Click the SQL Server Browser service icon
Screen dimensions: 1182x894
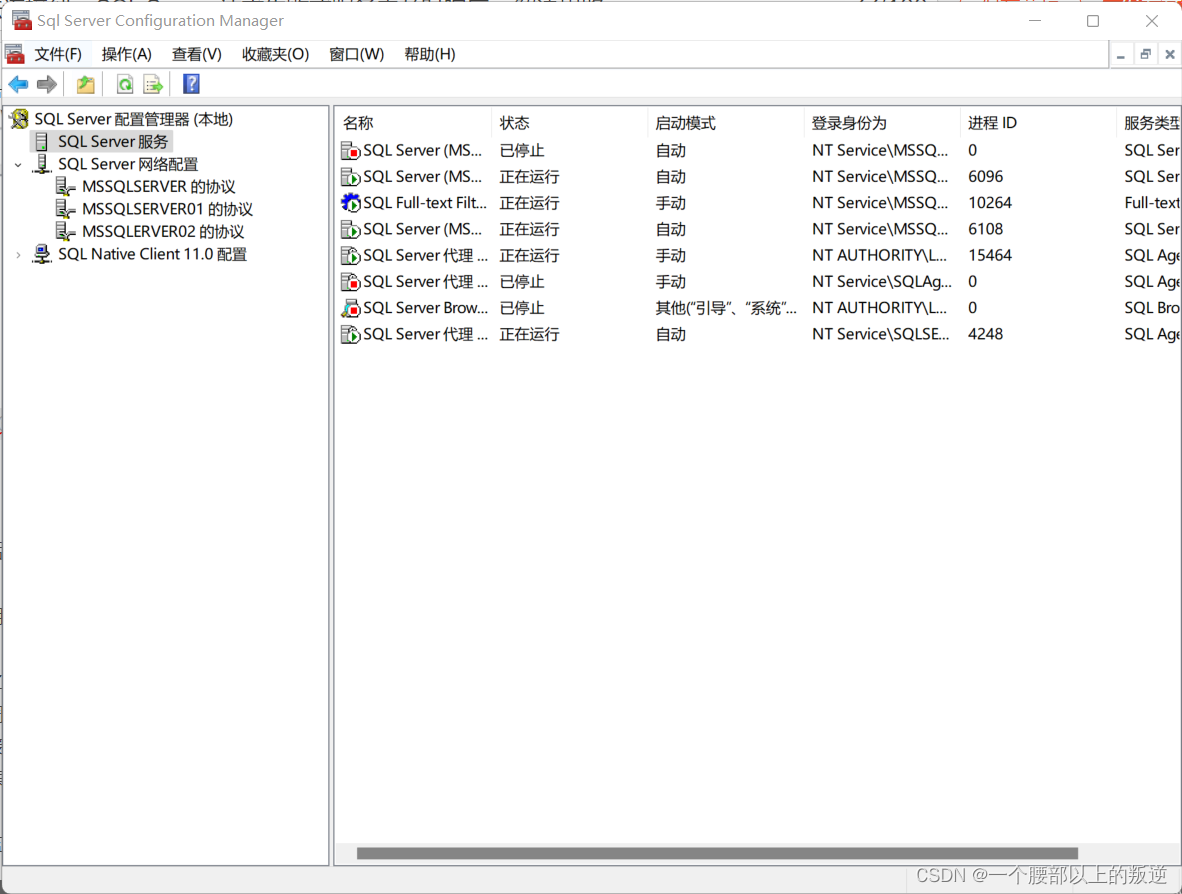[x=350, y=308]
